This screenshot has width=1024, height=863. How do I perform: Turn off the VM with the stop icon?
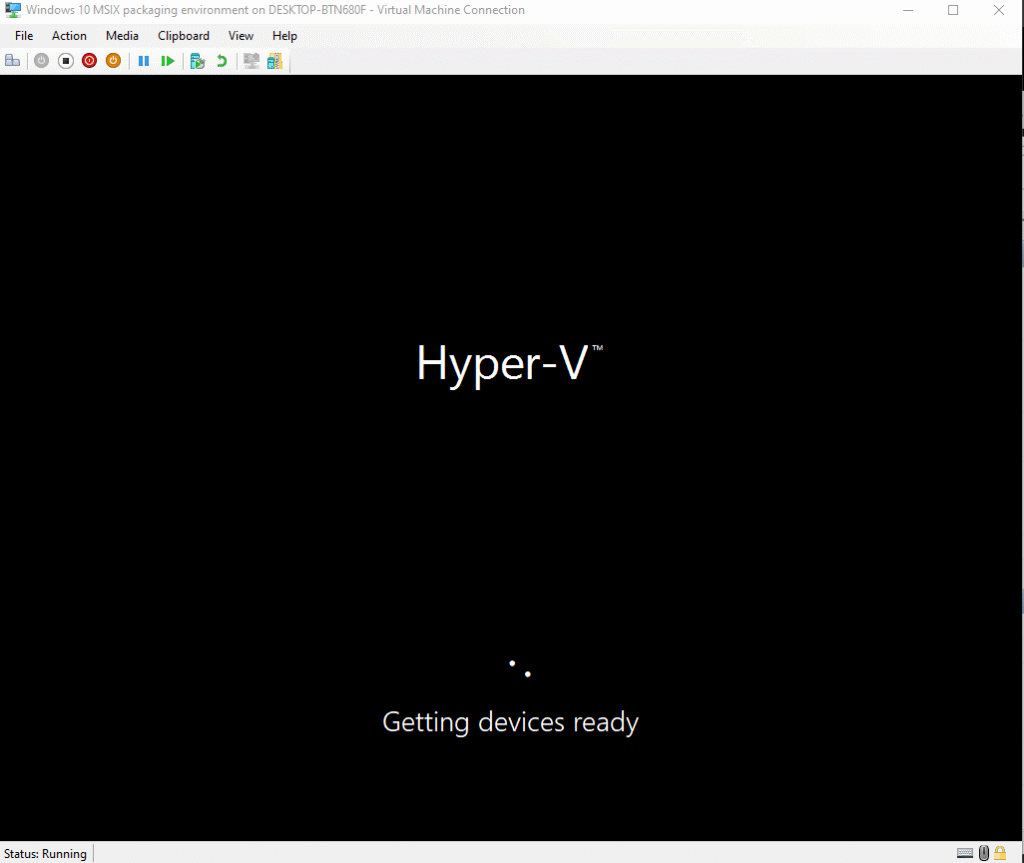(65, 61)
